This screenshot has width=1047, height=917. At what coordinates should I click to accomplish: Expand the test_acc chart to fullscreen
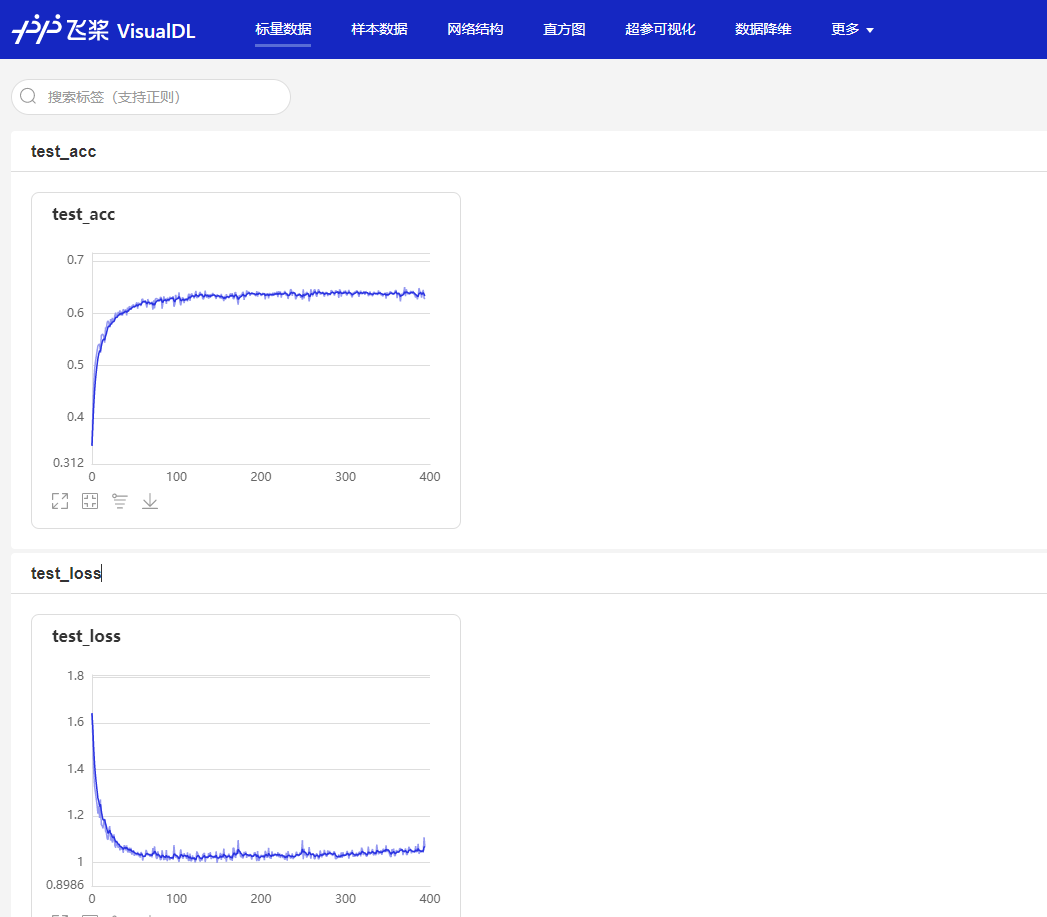[59, 501]
